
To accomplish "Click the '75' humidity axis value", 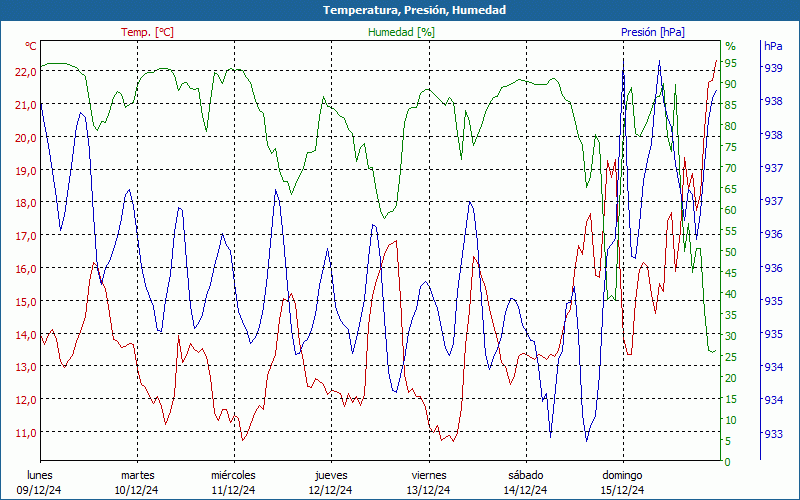I will pyautogui.click(x=731, y=147).
